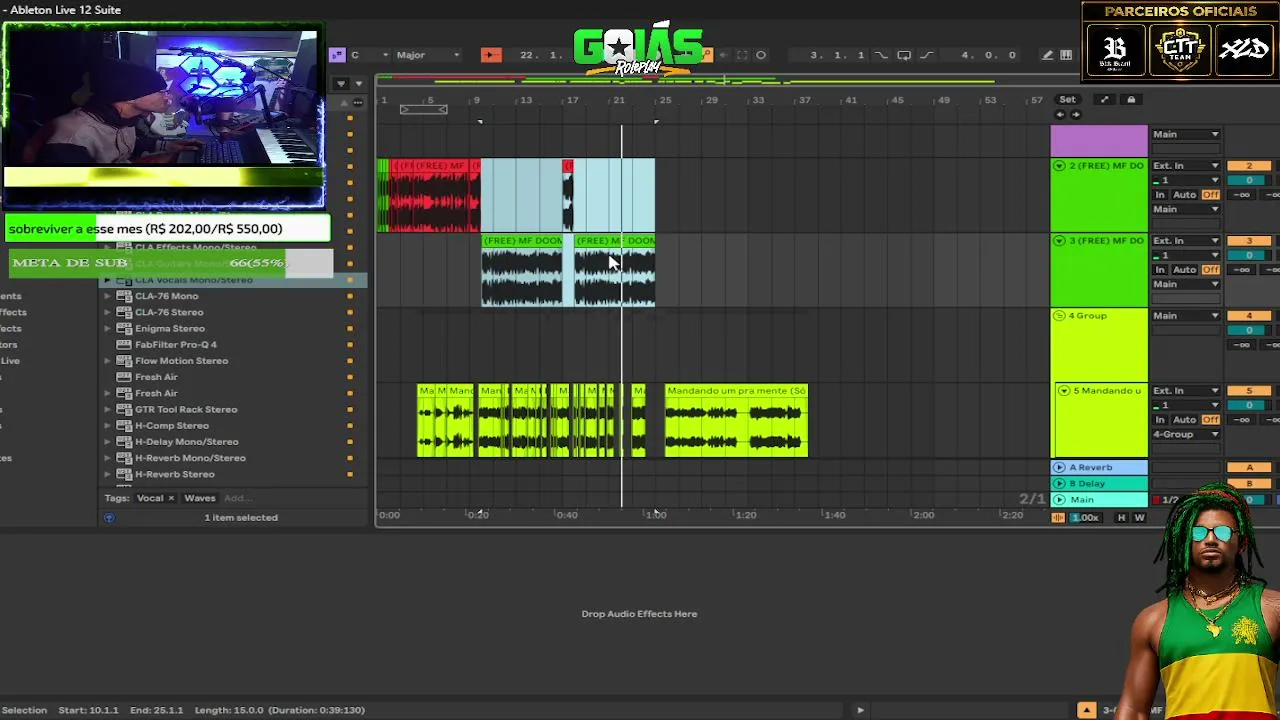This screenshot has height=720, width=1280.
Task: Set monitor to Auto on track 2
Action: (x=1185, y=195)
